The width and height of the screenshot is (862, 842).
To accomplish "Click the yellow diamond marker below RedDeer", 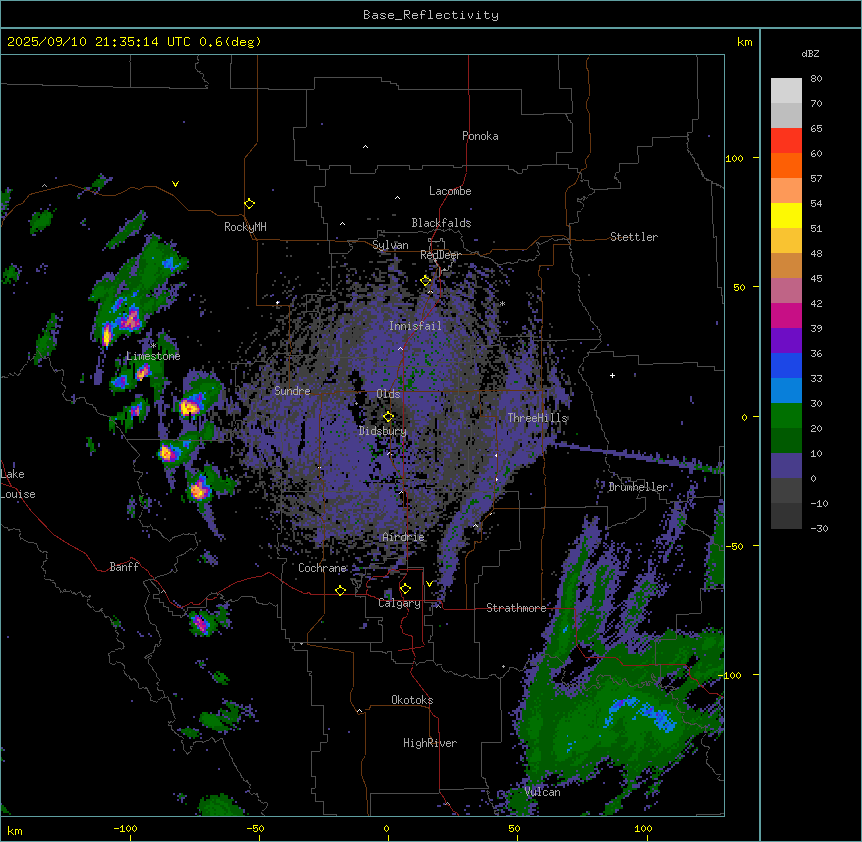I will click(426, 281).
